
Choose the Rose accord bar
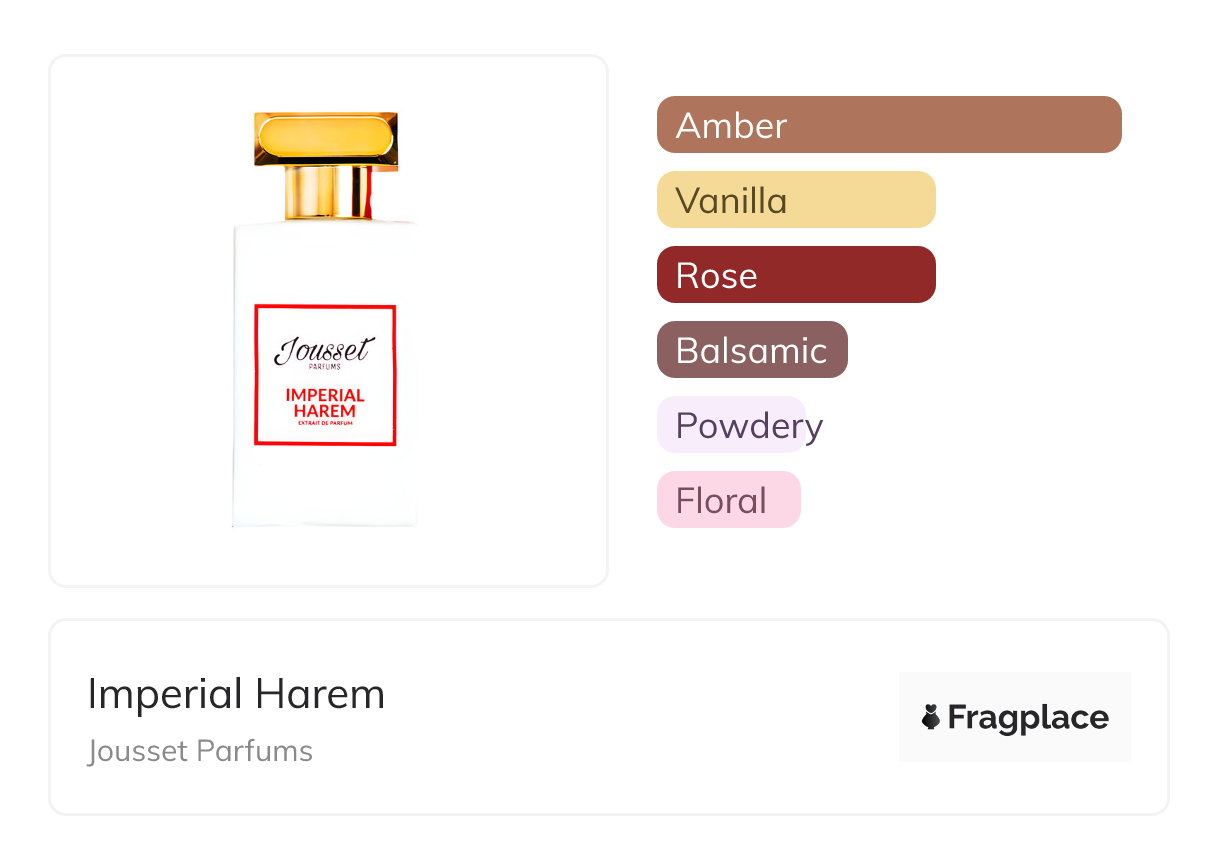[x=795, y=275]
